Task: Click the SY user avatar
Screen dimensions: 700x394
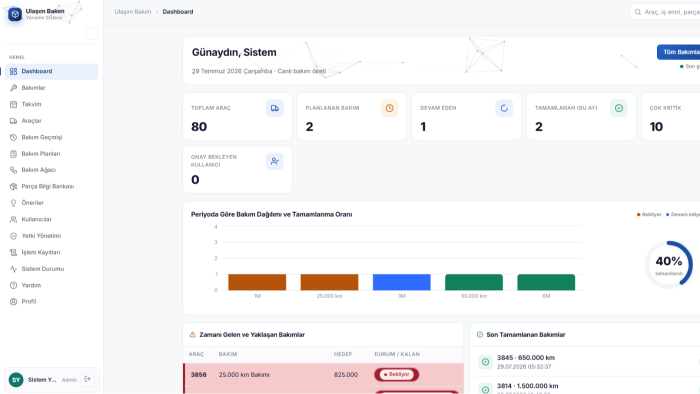Action: coord(16,380)
